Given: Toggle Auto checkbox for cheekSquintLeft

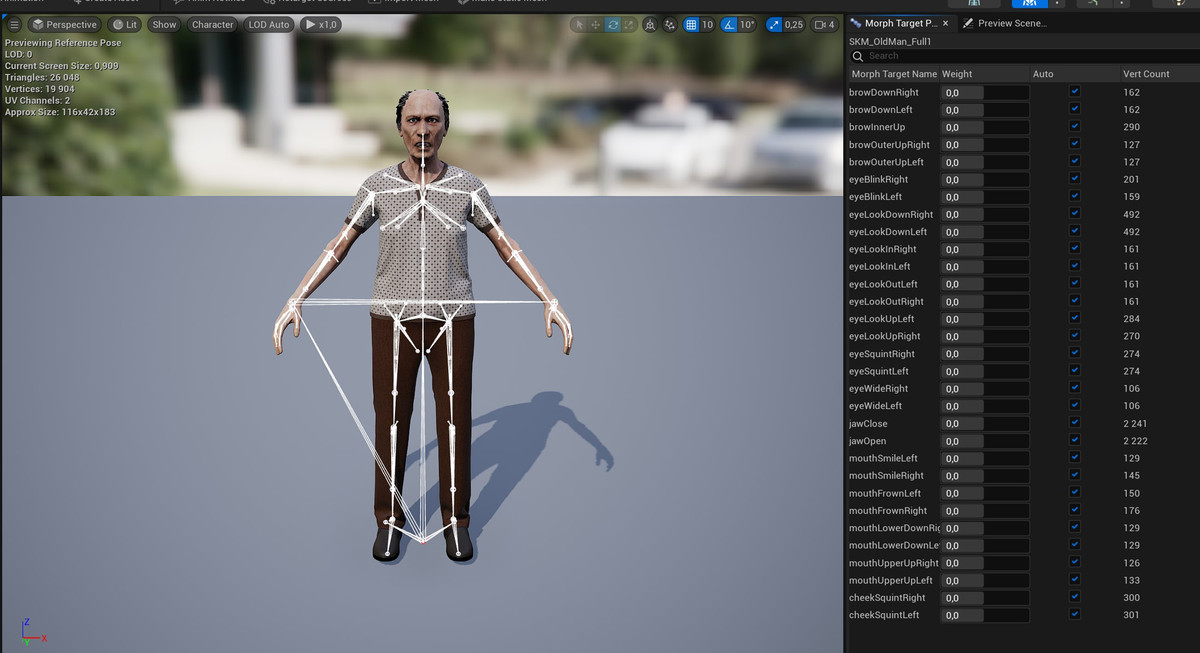Looking at the screenshot, I should pos(1075,615).
